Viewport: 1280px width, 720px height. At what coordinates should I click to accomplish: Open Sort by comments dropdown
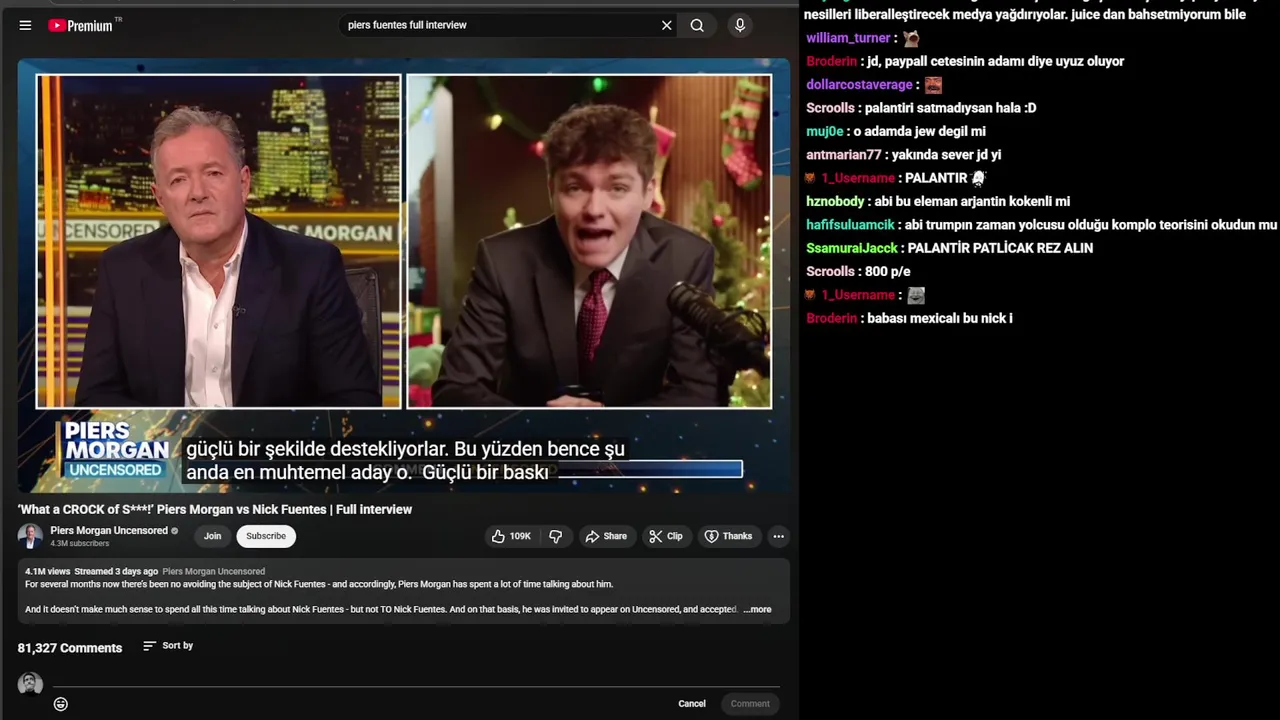(x=168, y=646)
